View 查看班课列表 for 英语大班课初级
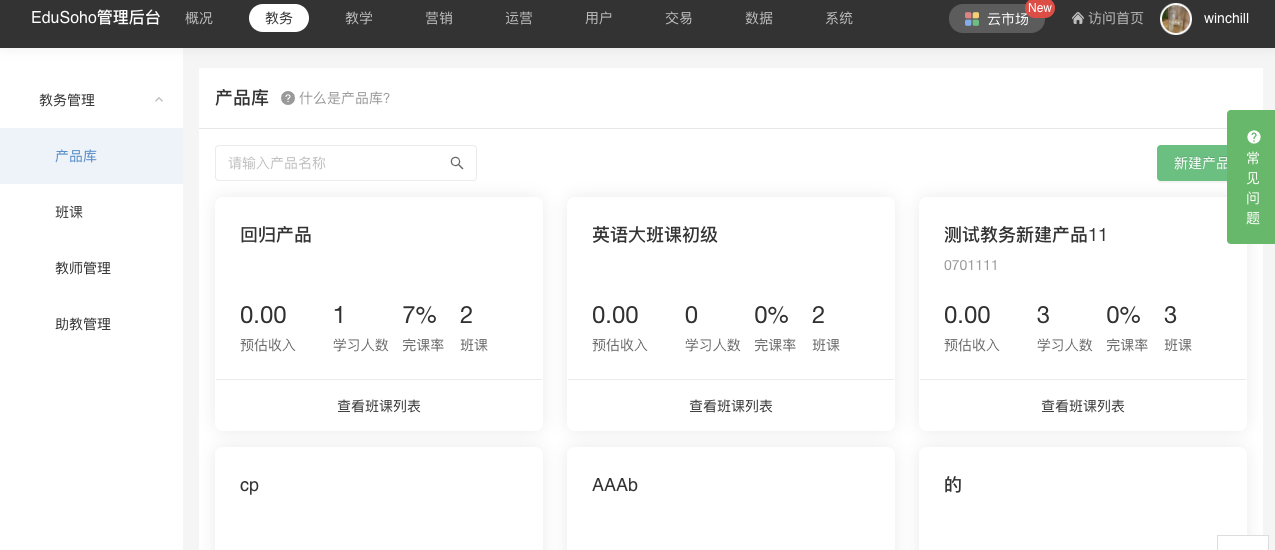1275x550 pixels. tap(731, 406)
